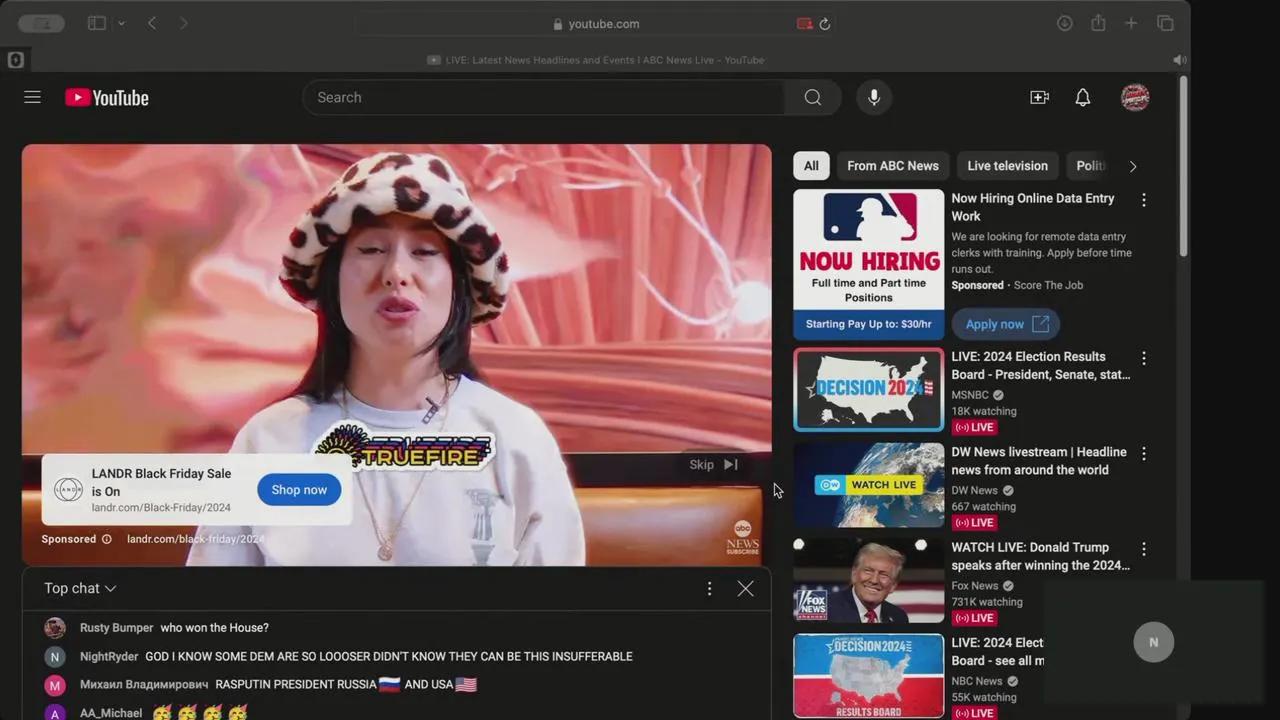The image size is (1280, 720).
Task: Show more filter chips with right arrow
Action: 1133,166
